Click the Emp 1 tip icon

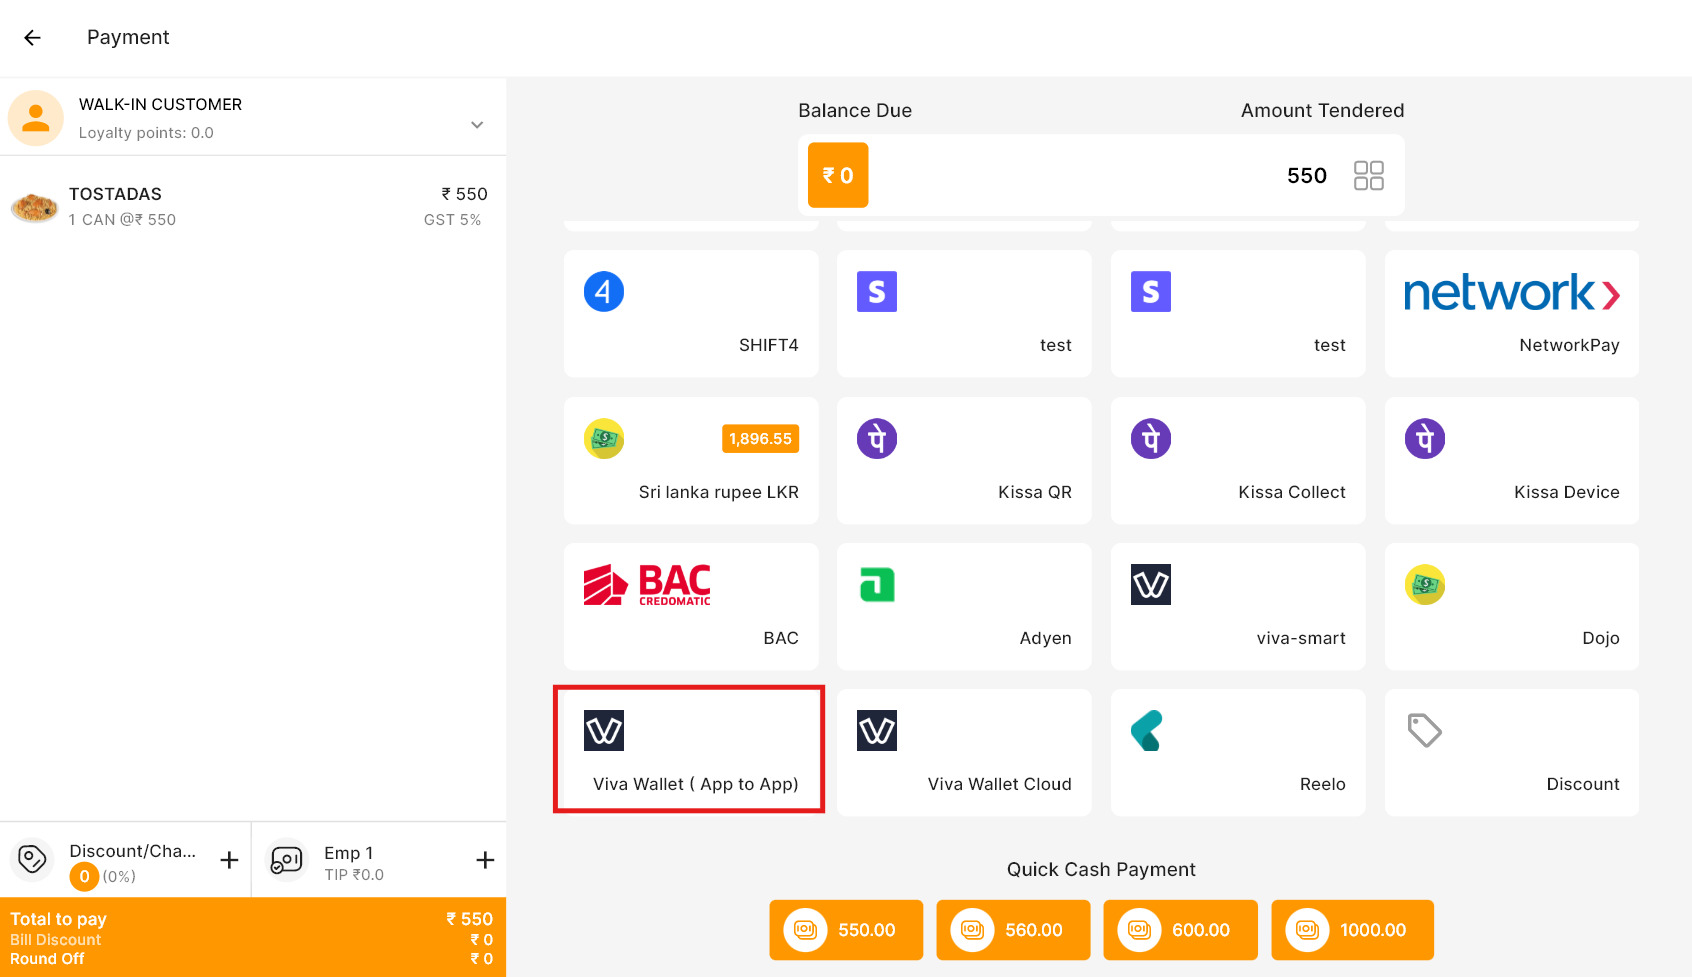coord(287,860)
